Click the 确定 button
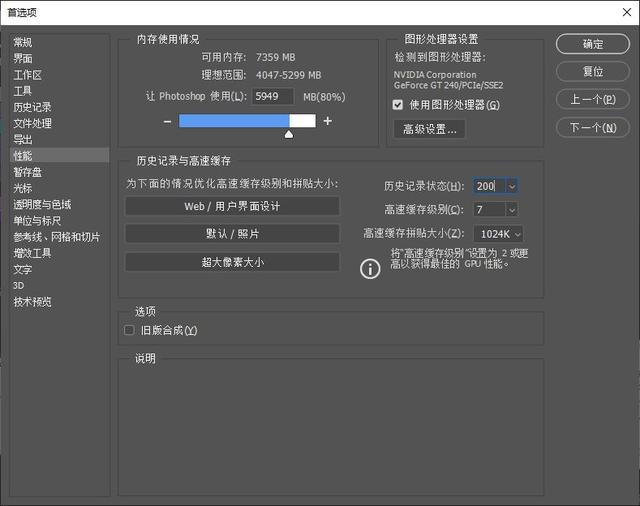The height and width of the screenshot is (506, 640). [x=593, y=44]
